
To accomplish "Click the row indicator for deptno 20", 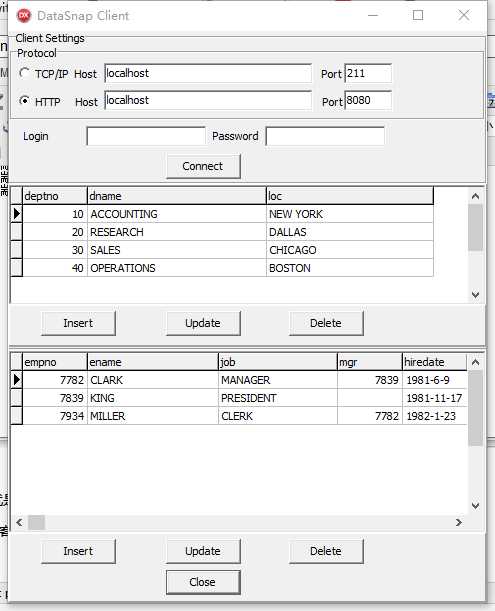I will tap(16, 232).
